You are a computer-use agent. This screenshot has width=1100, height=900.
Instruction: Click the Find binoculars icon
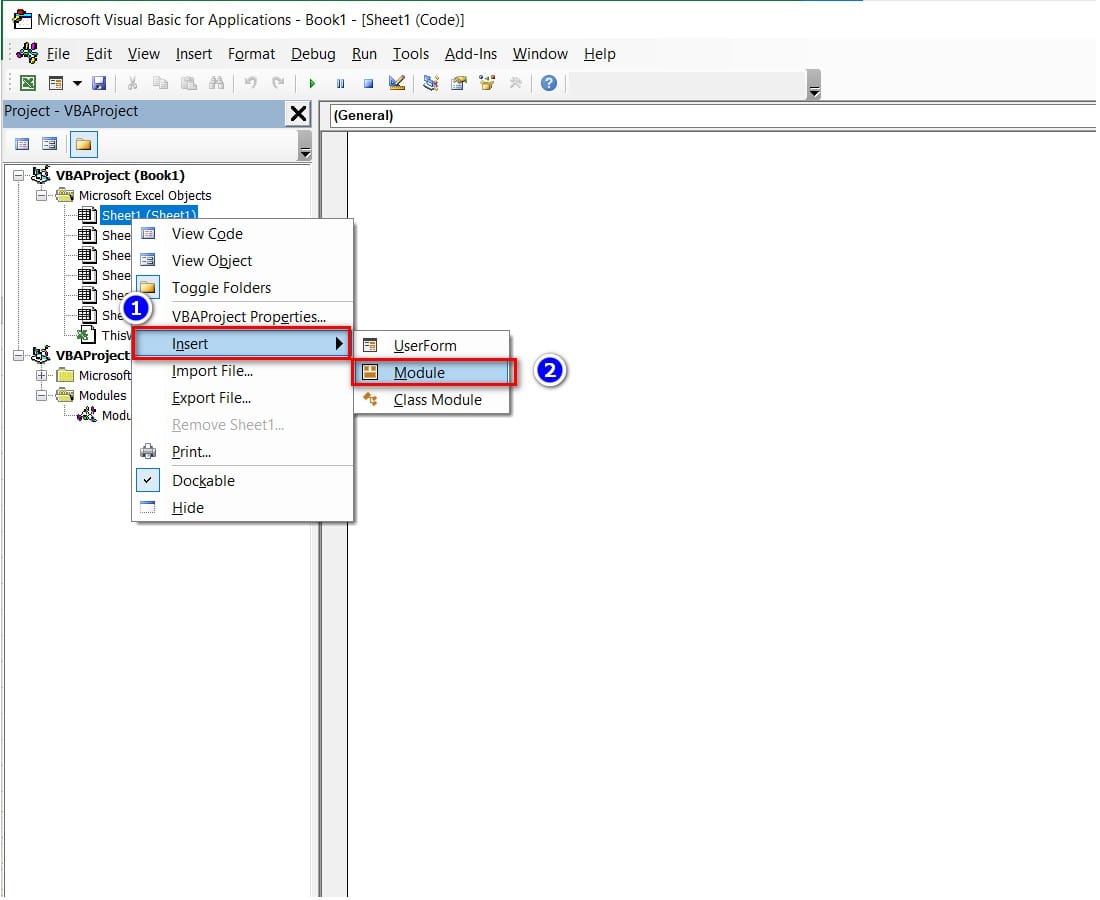click(x=216, y=84)
